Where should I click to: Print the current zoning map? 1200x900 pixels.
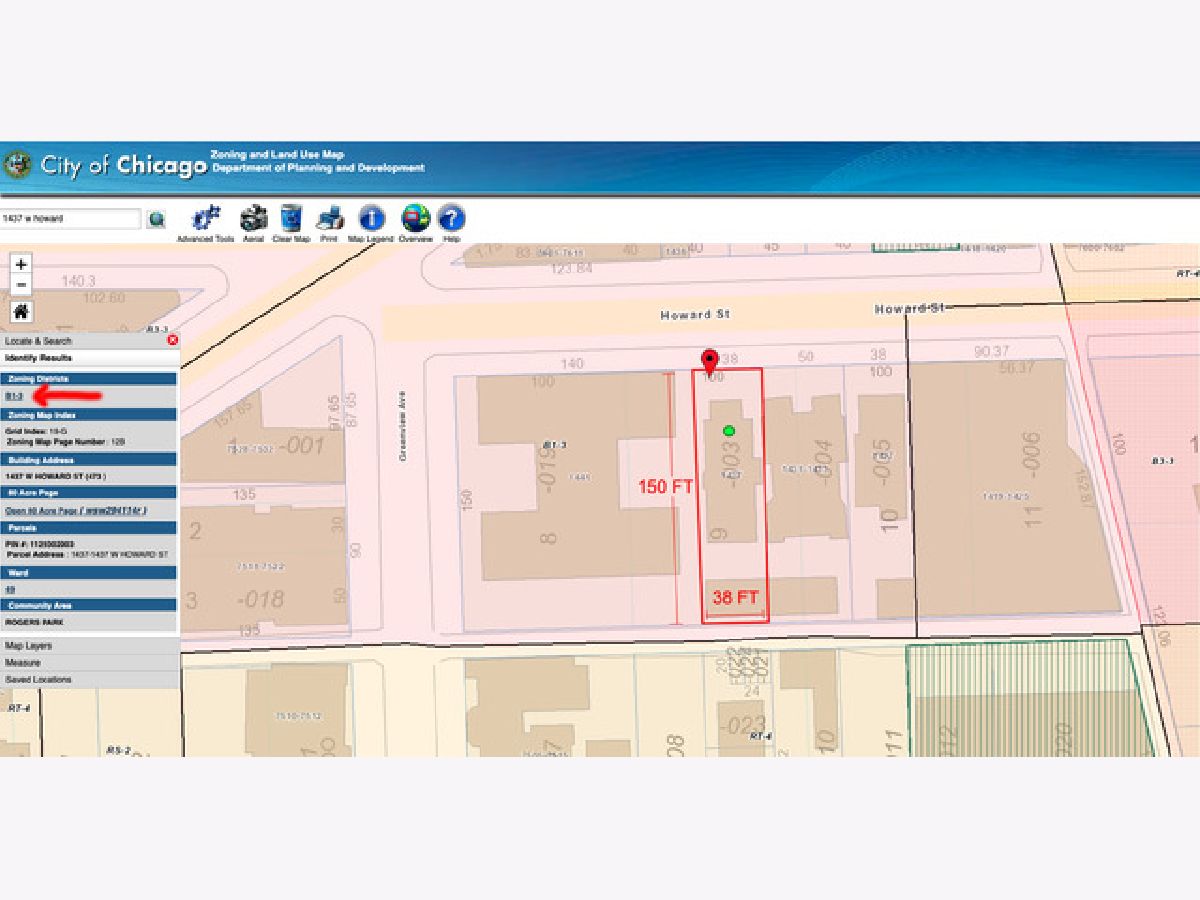pos(329,219)
